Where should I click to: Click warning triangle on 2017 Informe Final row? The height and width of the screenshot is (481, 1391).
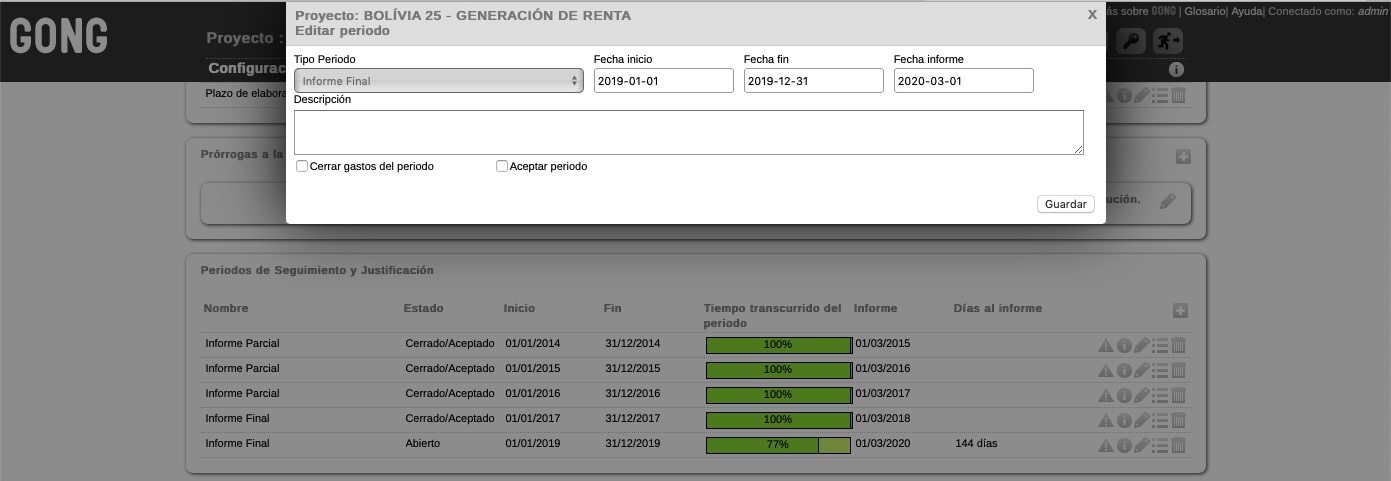point(1106,420)
